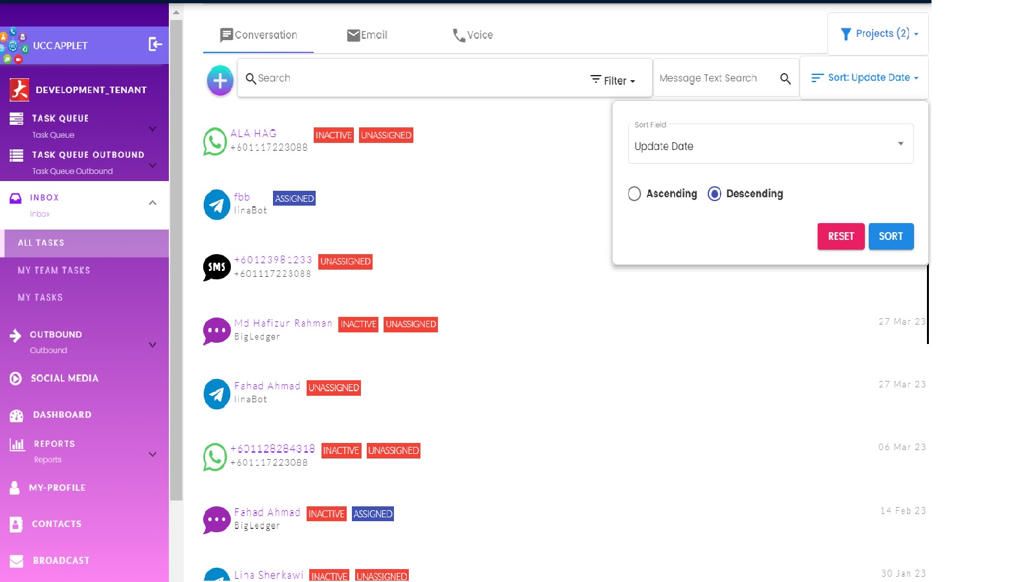This screenshot has height=582, width=1024.
Task: Click the logout icon beside UCC APPLET
Action: 155,44
